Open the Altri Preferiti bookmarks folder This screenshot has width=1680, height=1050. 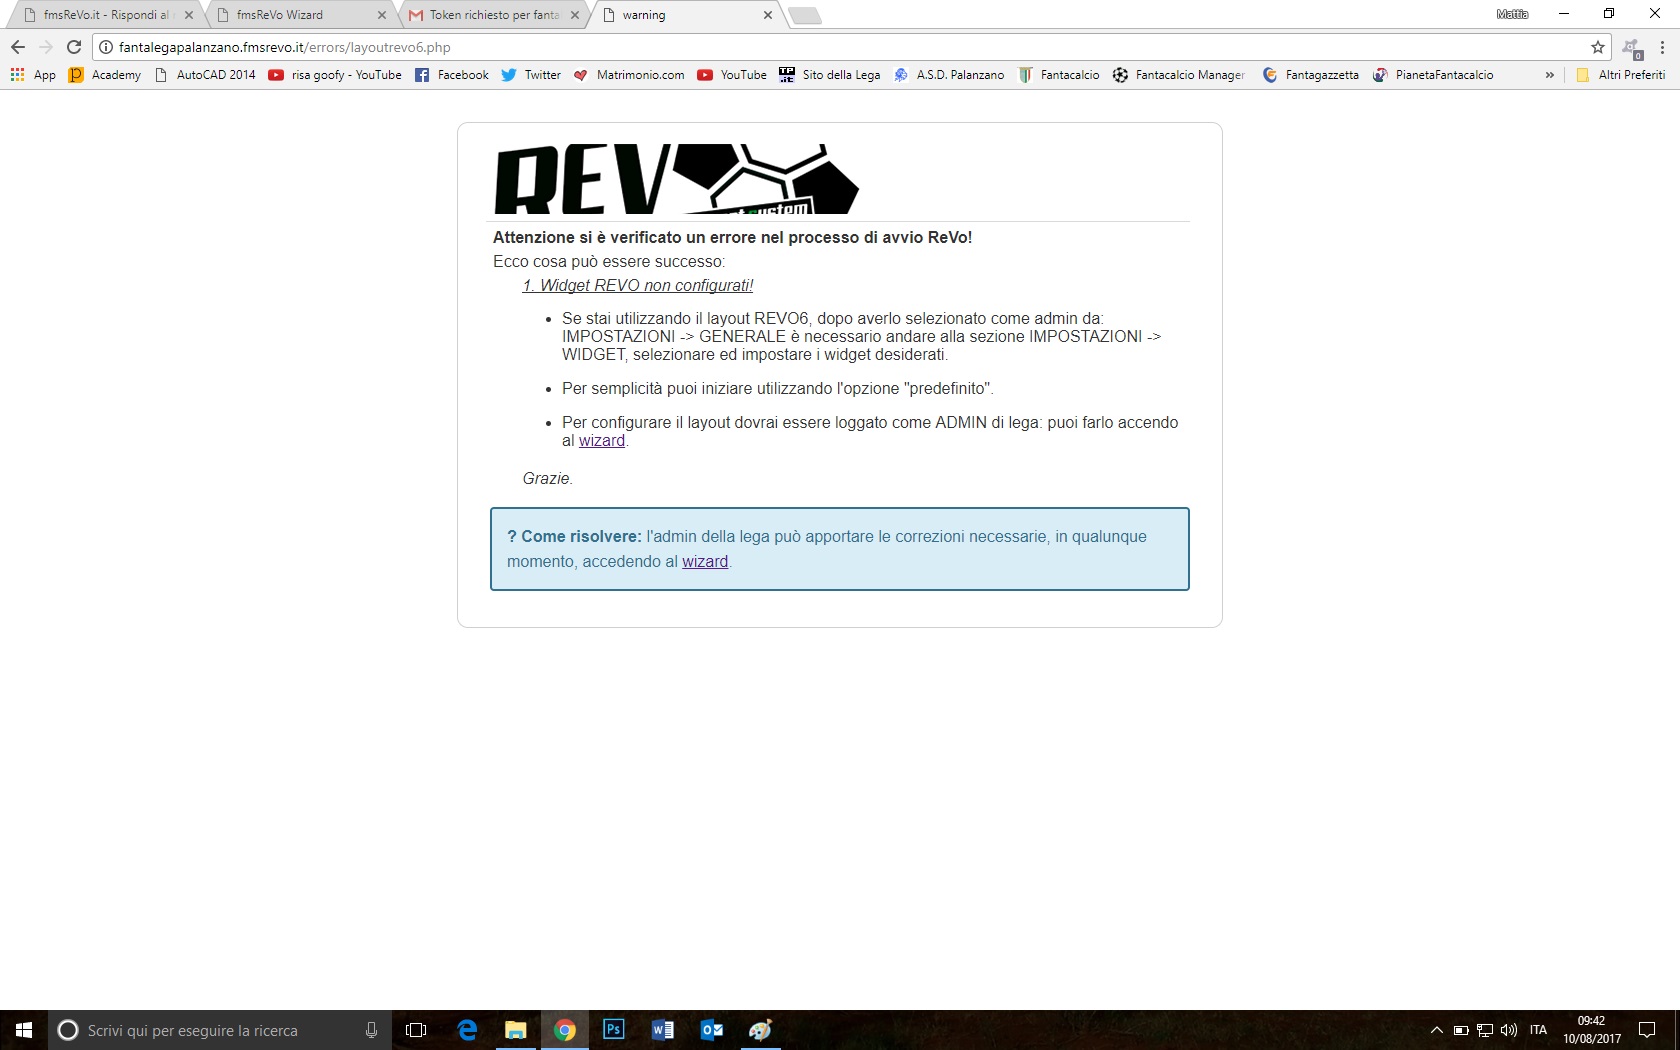tap(1621, 75)
